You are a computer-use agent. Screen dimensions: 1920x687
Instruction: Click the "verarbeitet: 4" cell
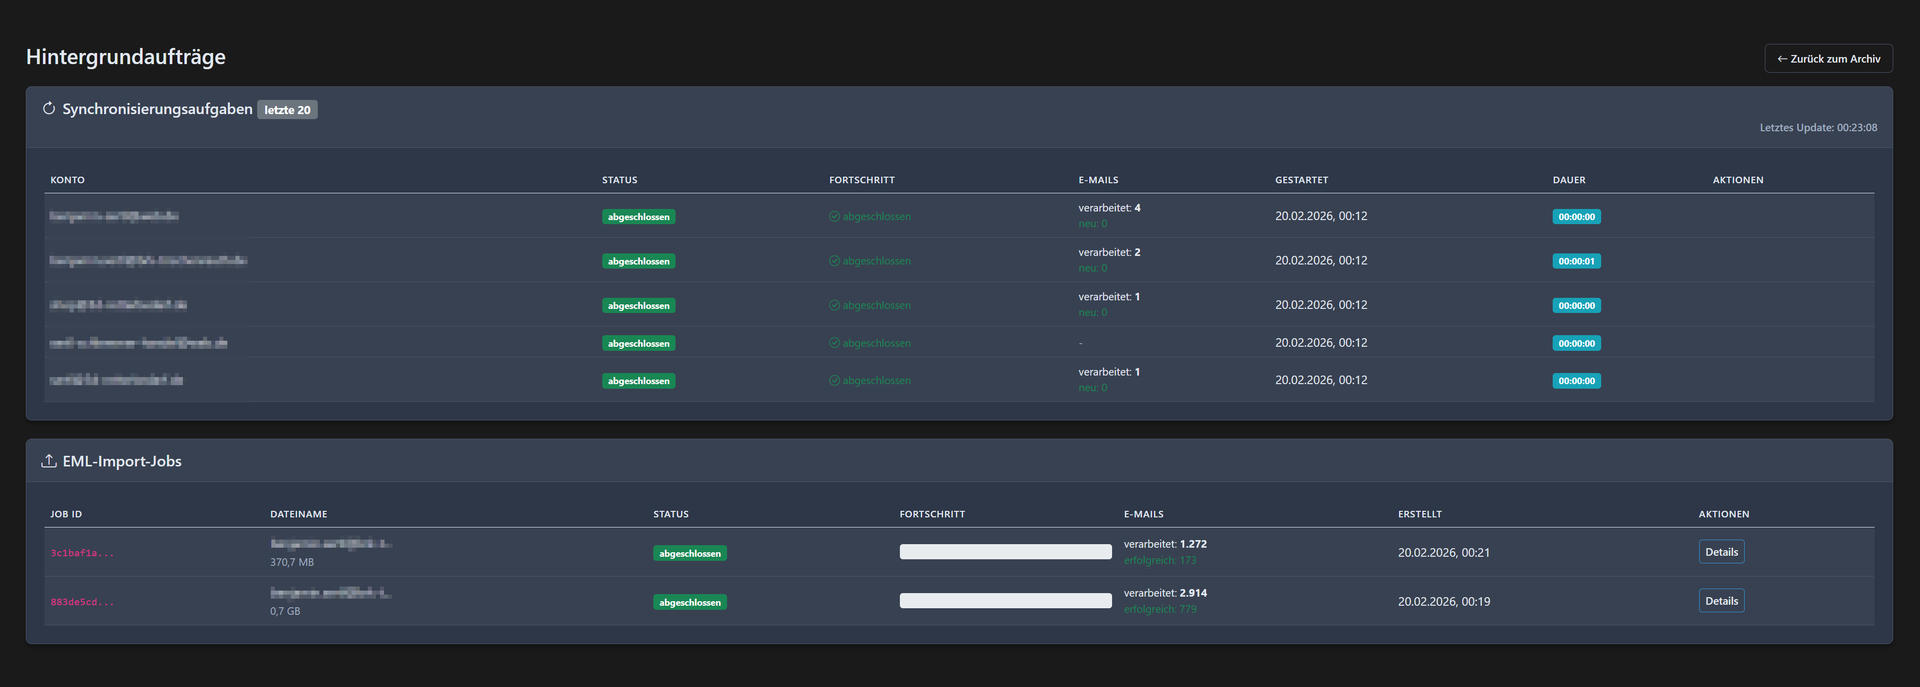point(1109,208)
